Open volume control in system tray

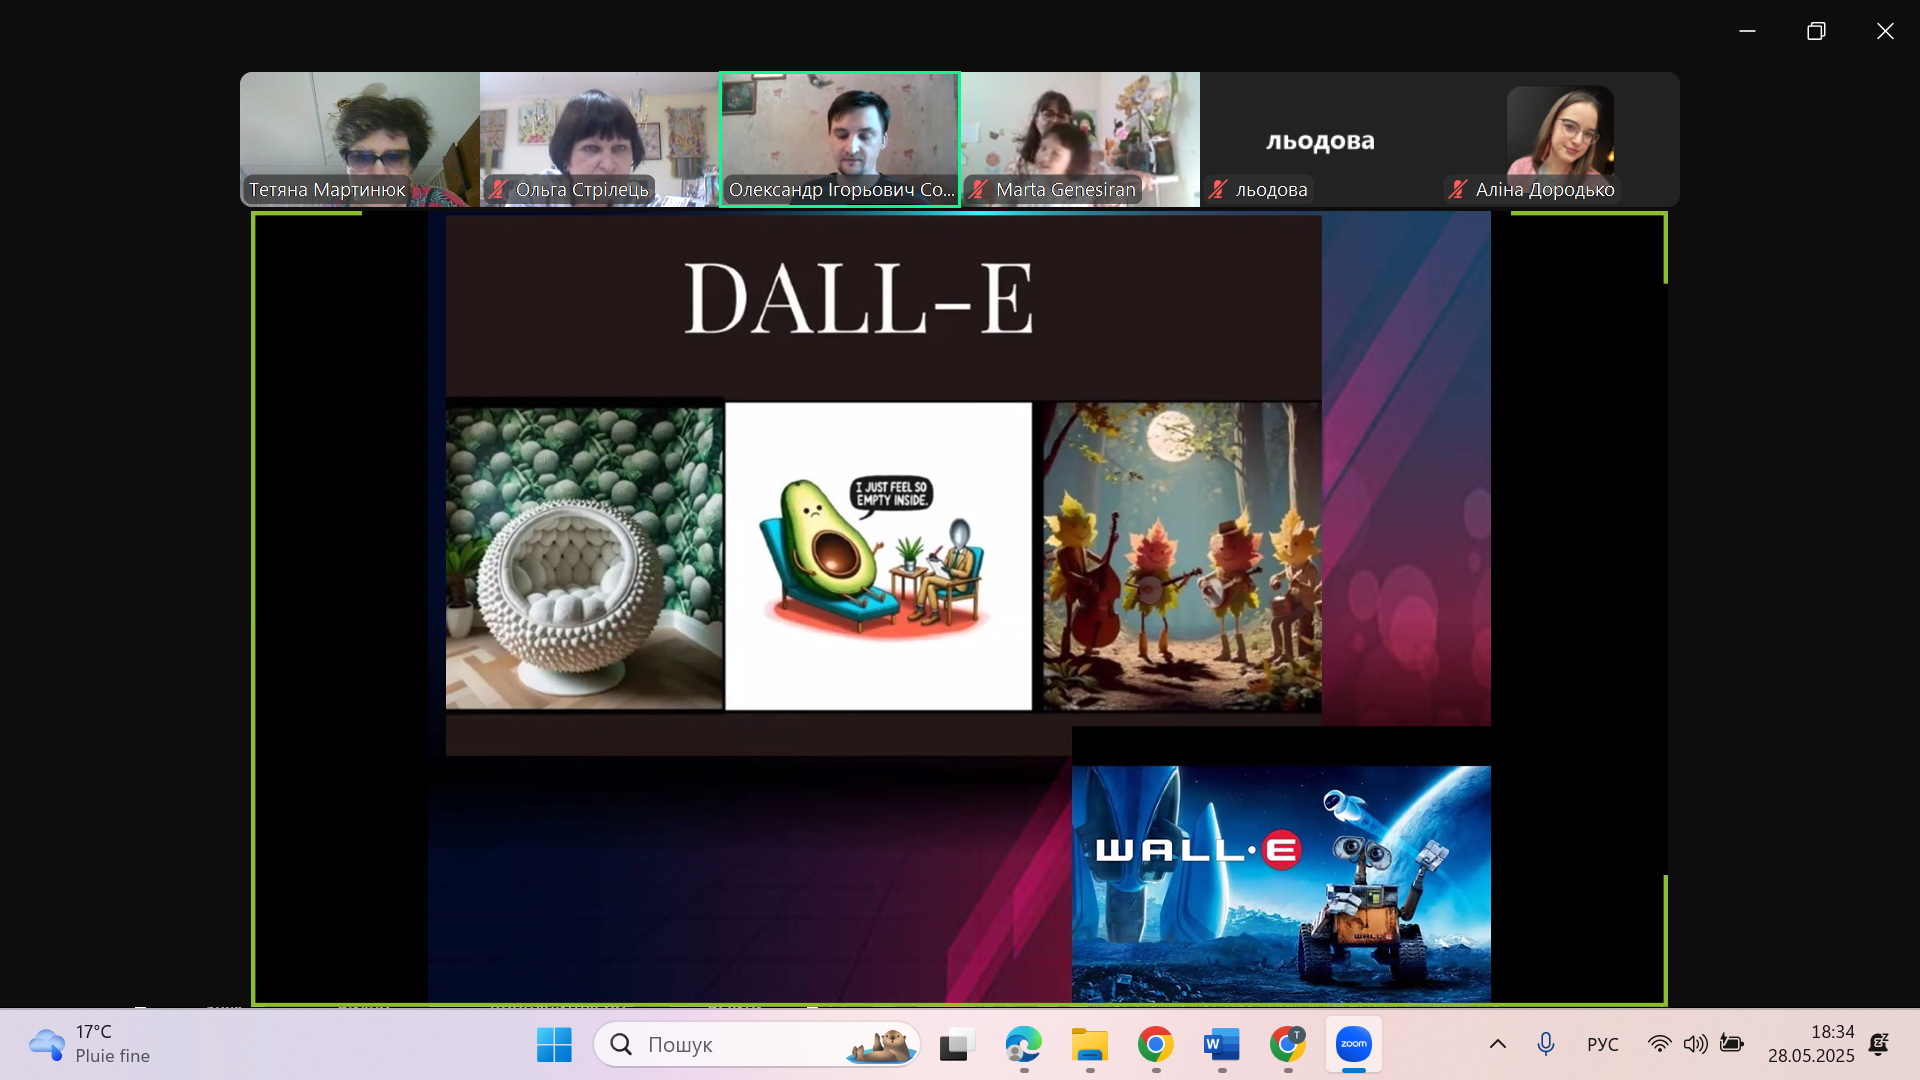point(1695,1045)
